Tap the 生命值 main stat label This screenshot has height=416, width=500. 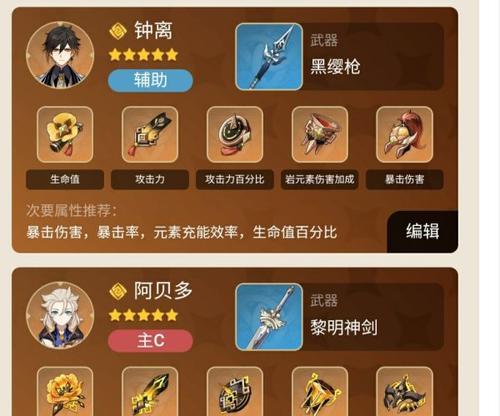click(65, 179)
